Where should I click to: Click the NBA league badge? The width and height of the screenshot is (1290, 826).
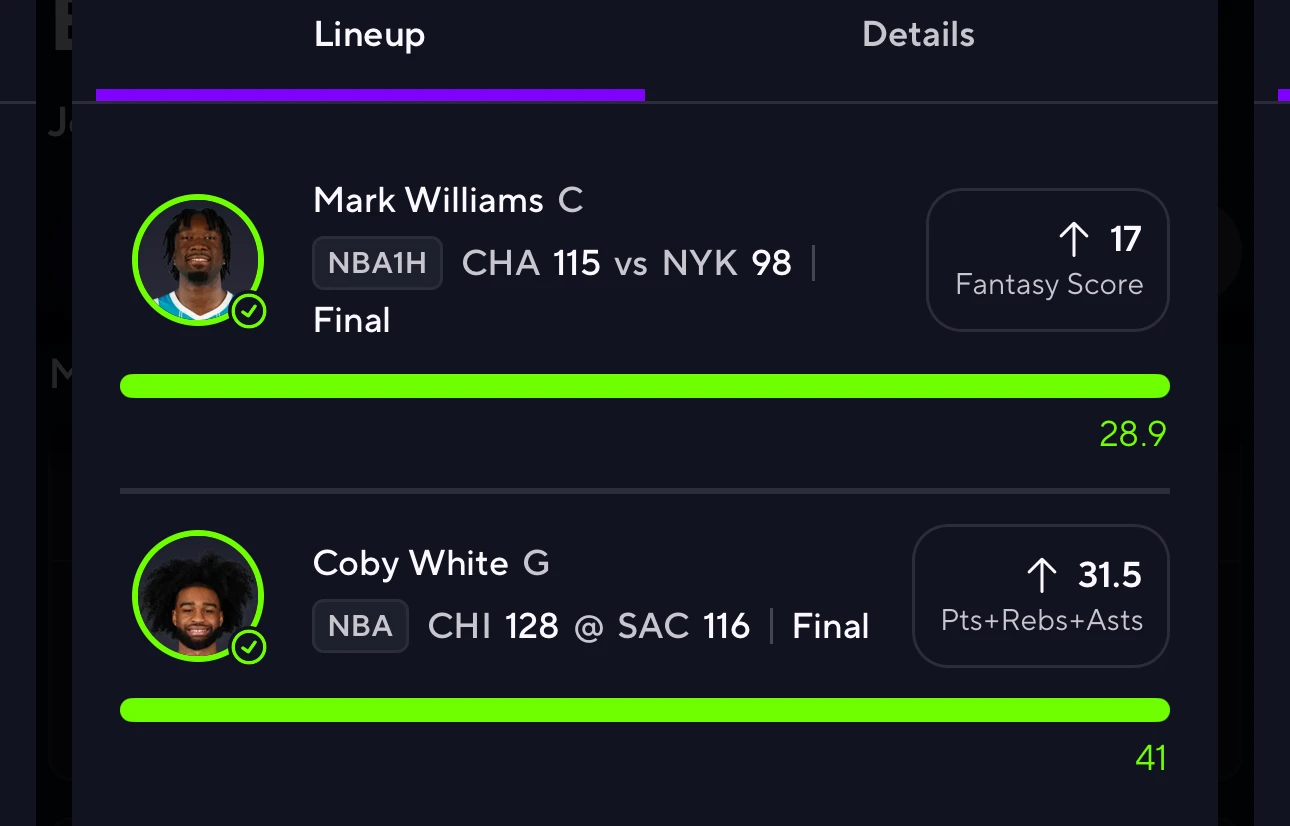(x=361, y=626)
